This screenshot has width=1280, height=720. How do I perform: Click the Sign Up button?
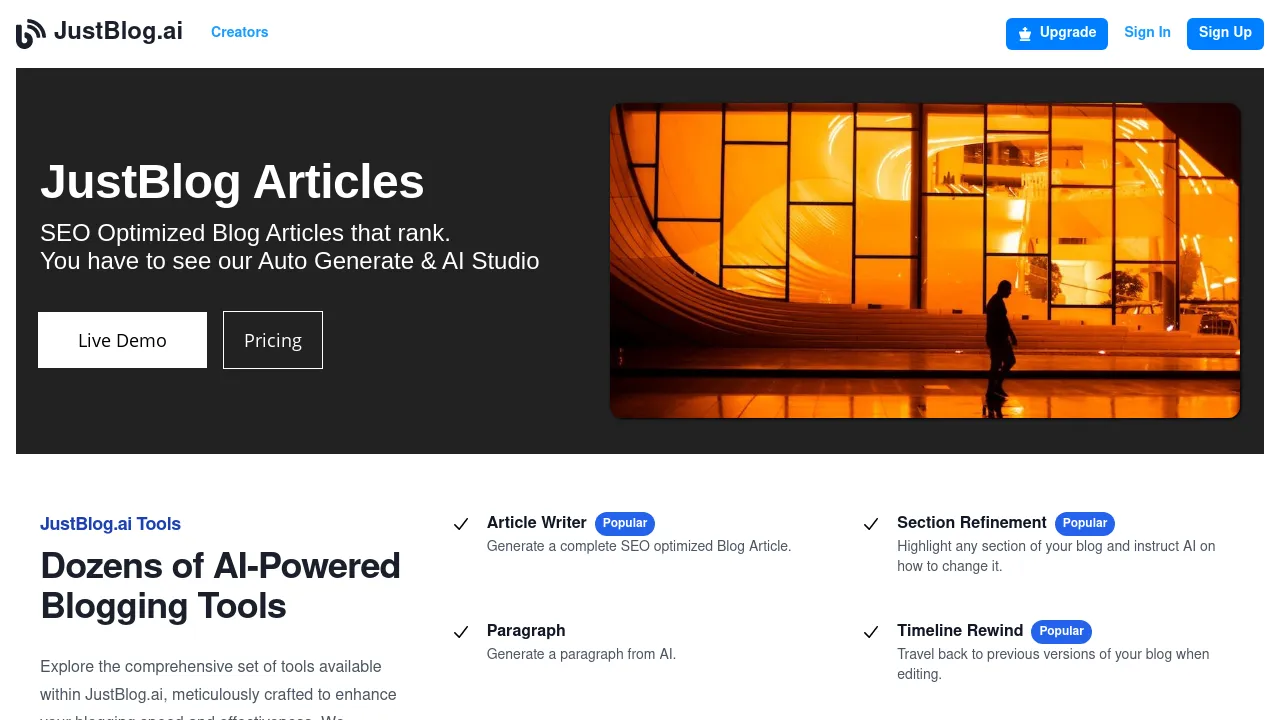tap(1225, 32)
